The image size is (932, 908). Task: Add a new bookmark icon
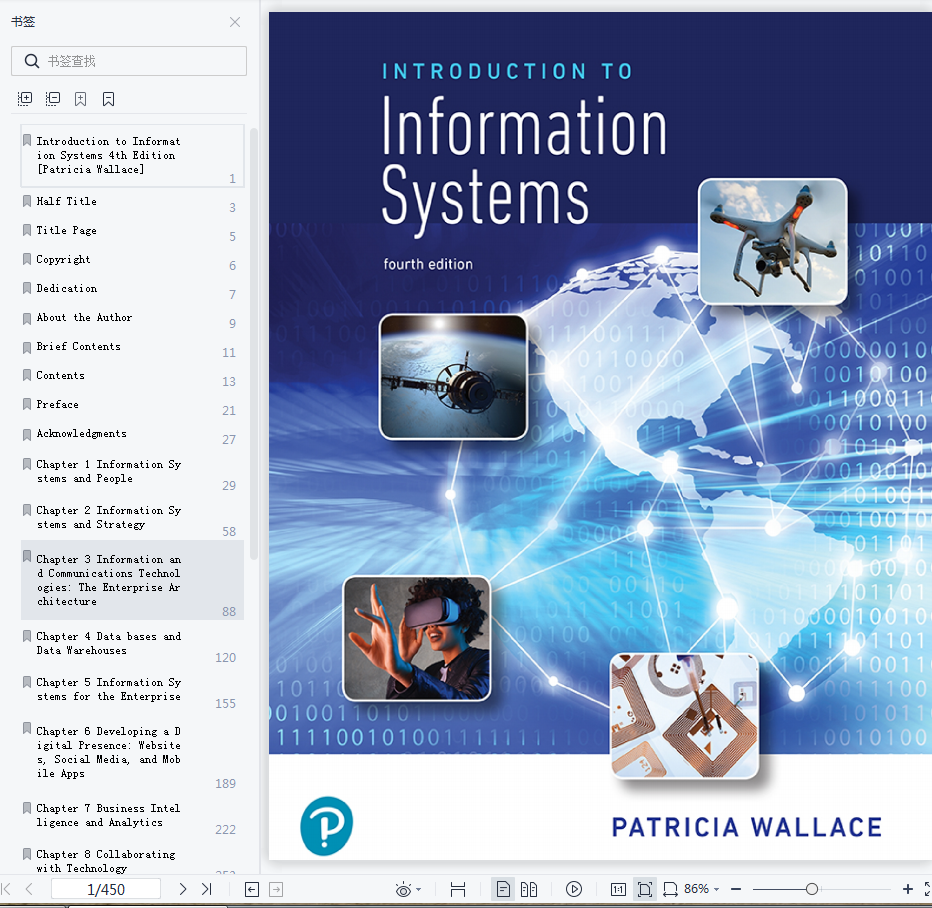(80, 99)
